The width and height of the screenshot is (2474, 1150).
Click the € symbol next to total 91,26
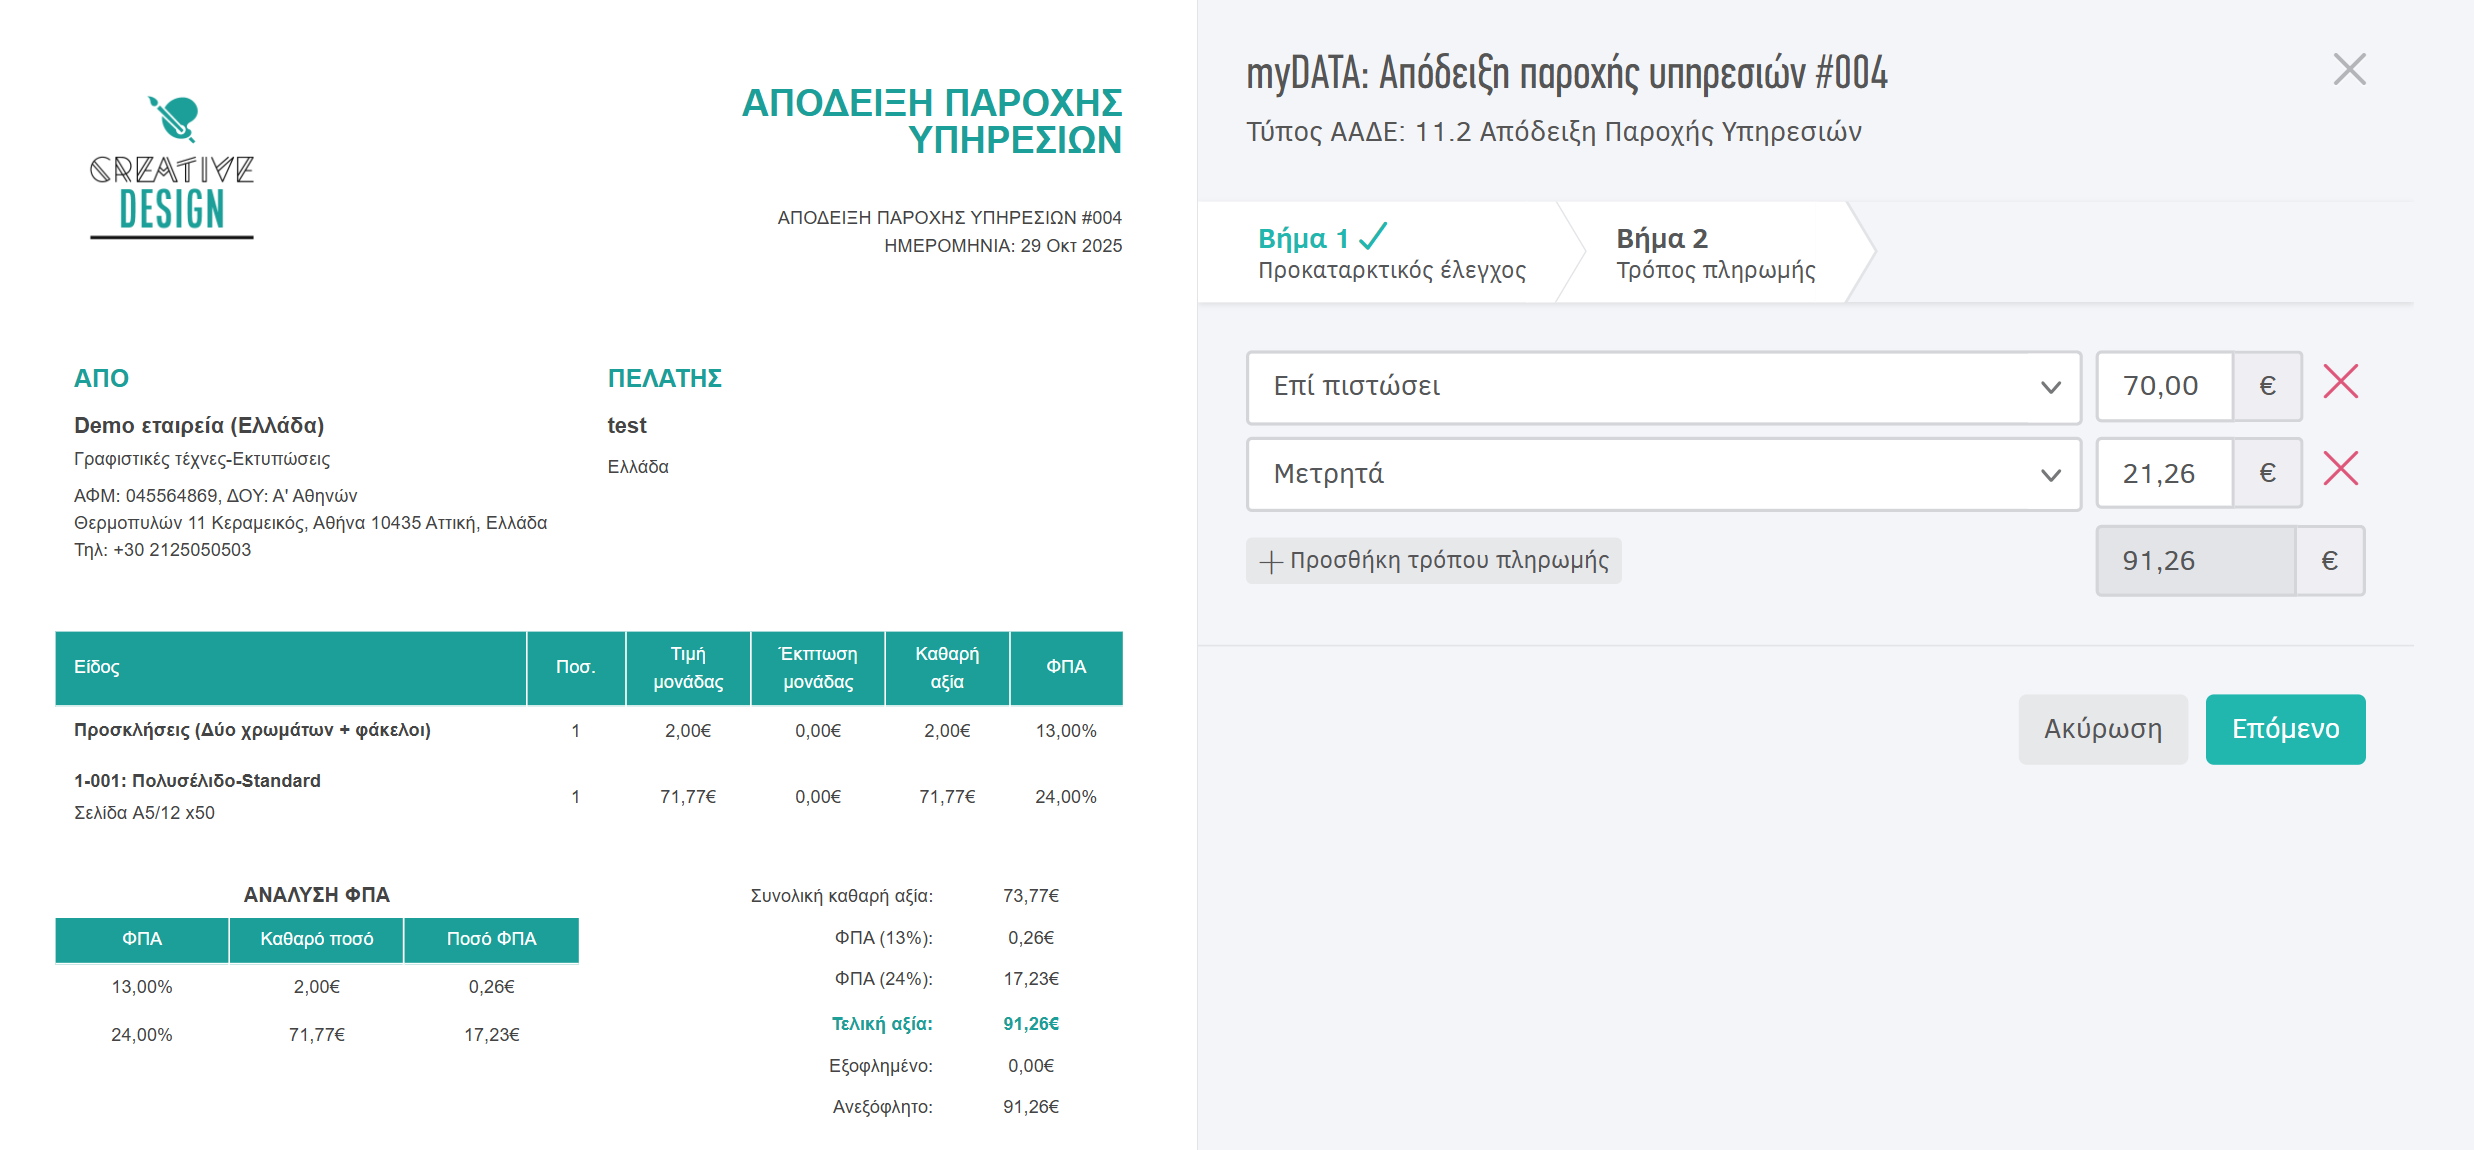click(x=2330, y=560)
